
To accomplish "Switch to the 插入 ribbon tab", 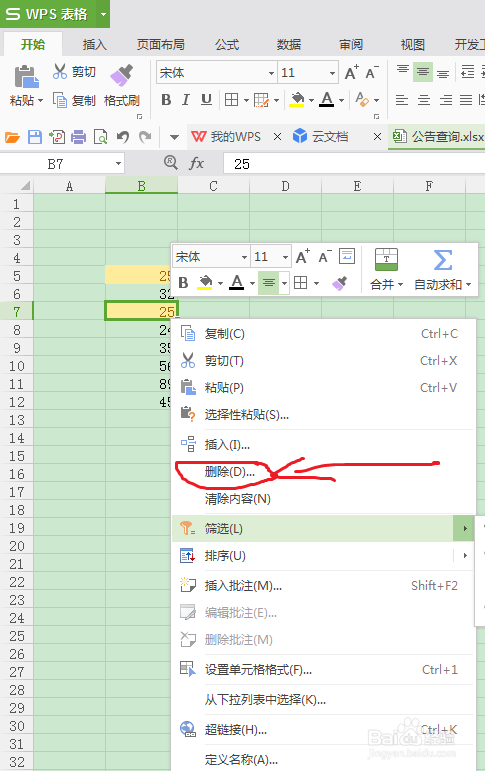I will click(x=94, y=45).
